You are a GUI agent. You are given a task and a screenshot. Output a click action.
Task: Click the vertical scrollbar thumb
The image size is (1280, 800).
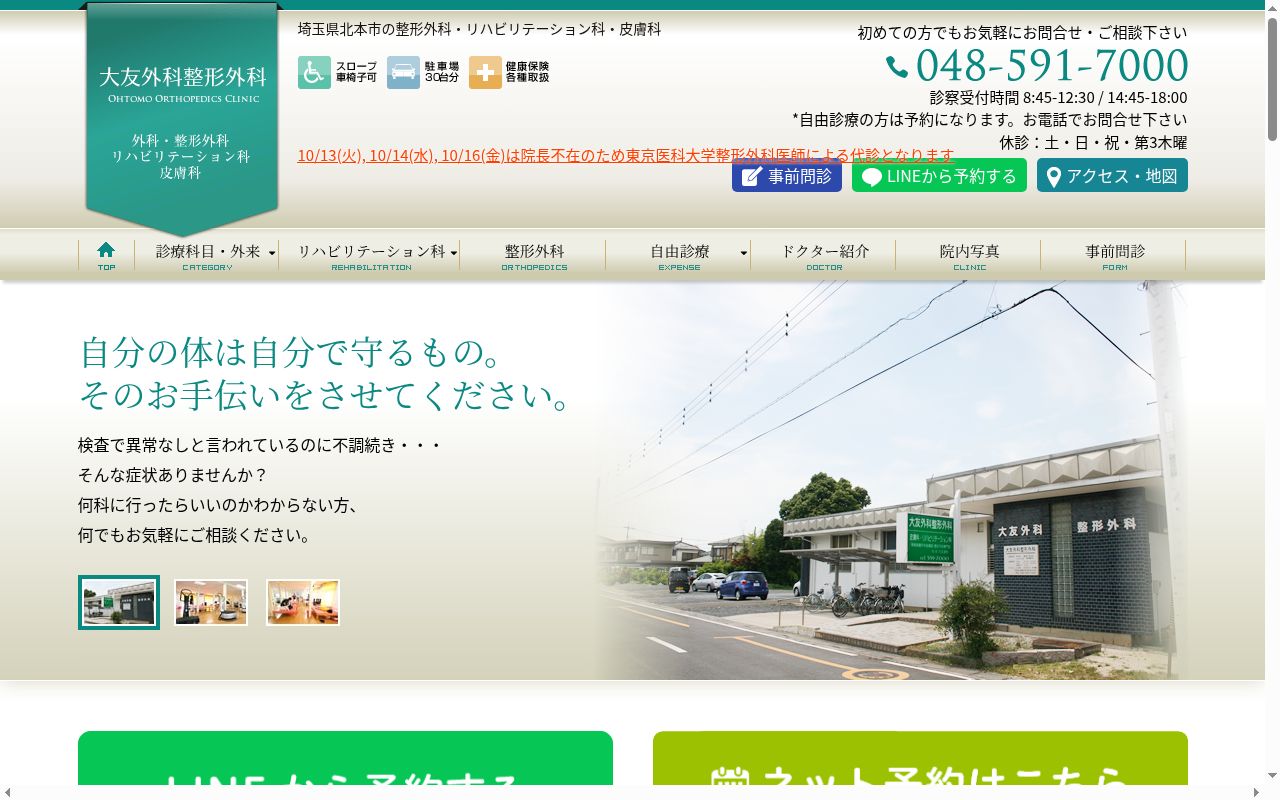tap(1272, 80)
